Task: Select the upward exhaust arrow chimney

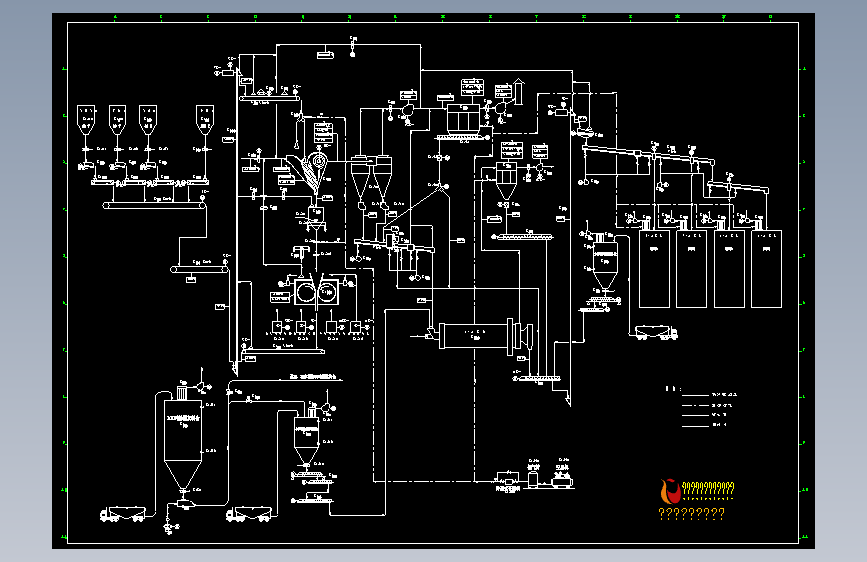Action: tap(518, 91)
